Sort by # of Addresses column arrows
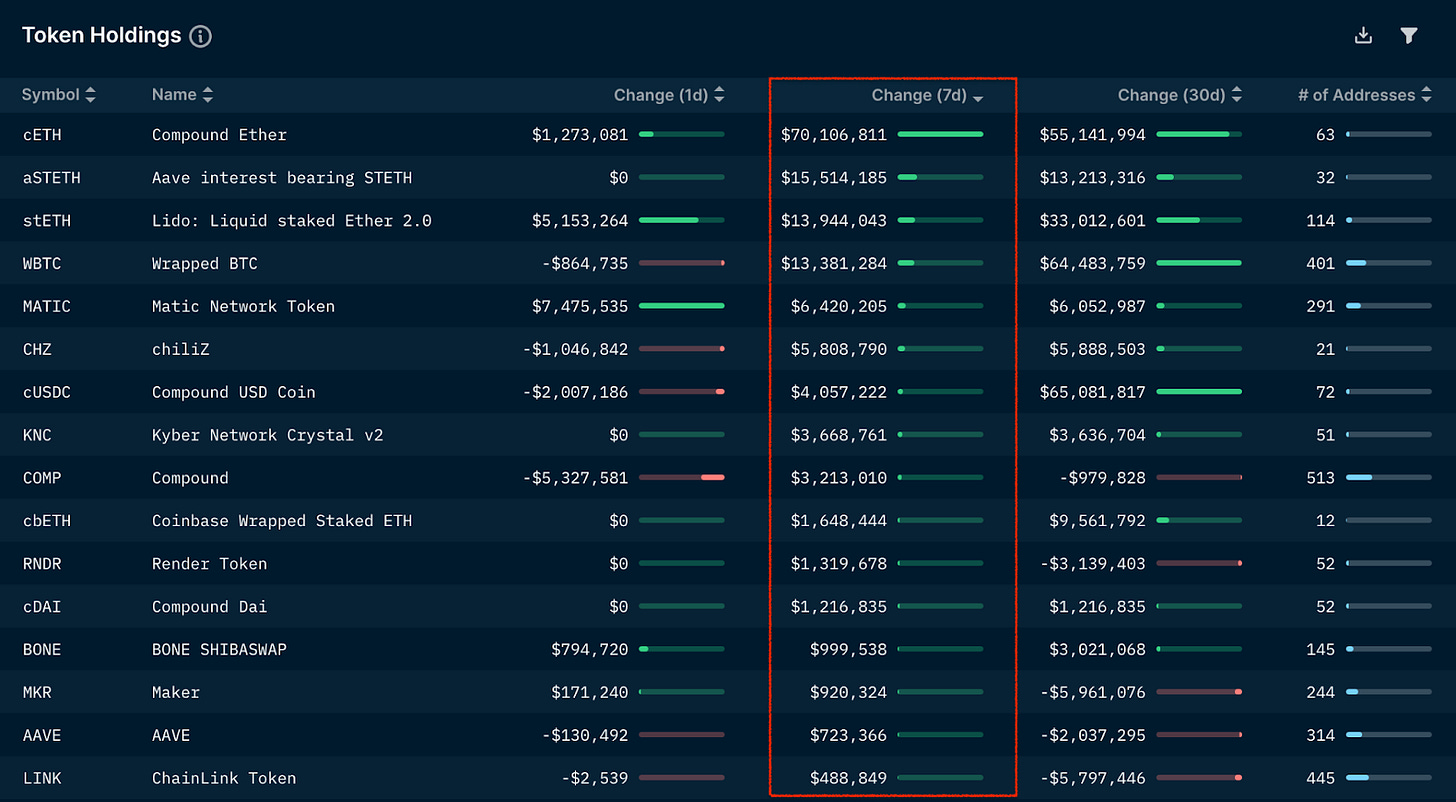 [1426, 95]
